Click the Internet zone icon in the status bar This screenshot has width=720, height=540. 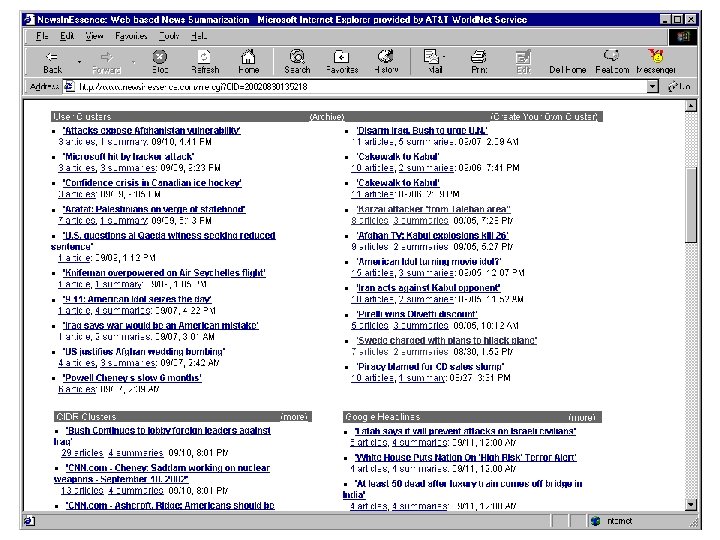[596, 521]
